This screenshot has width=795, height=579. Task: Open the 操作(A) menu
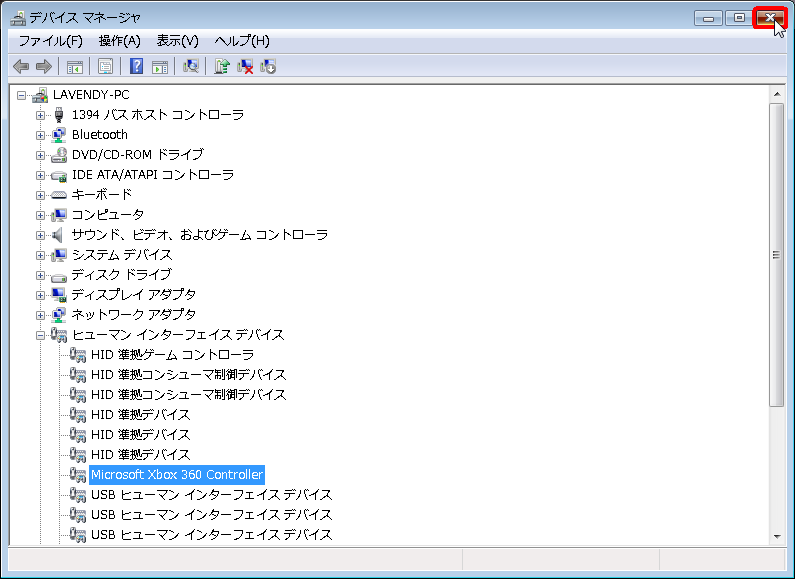[x=119, y=41]
